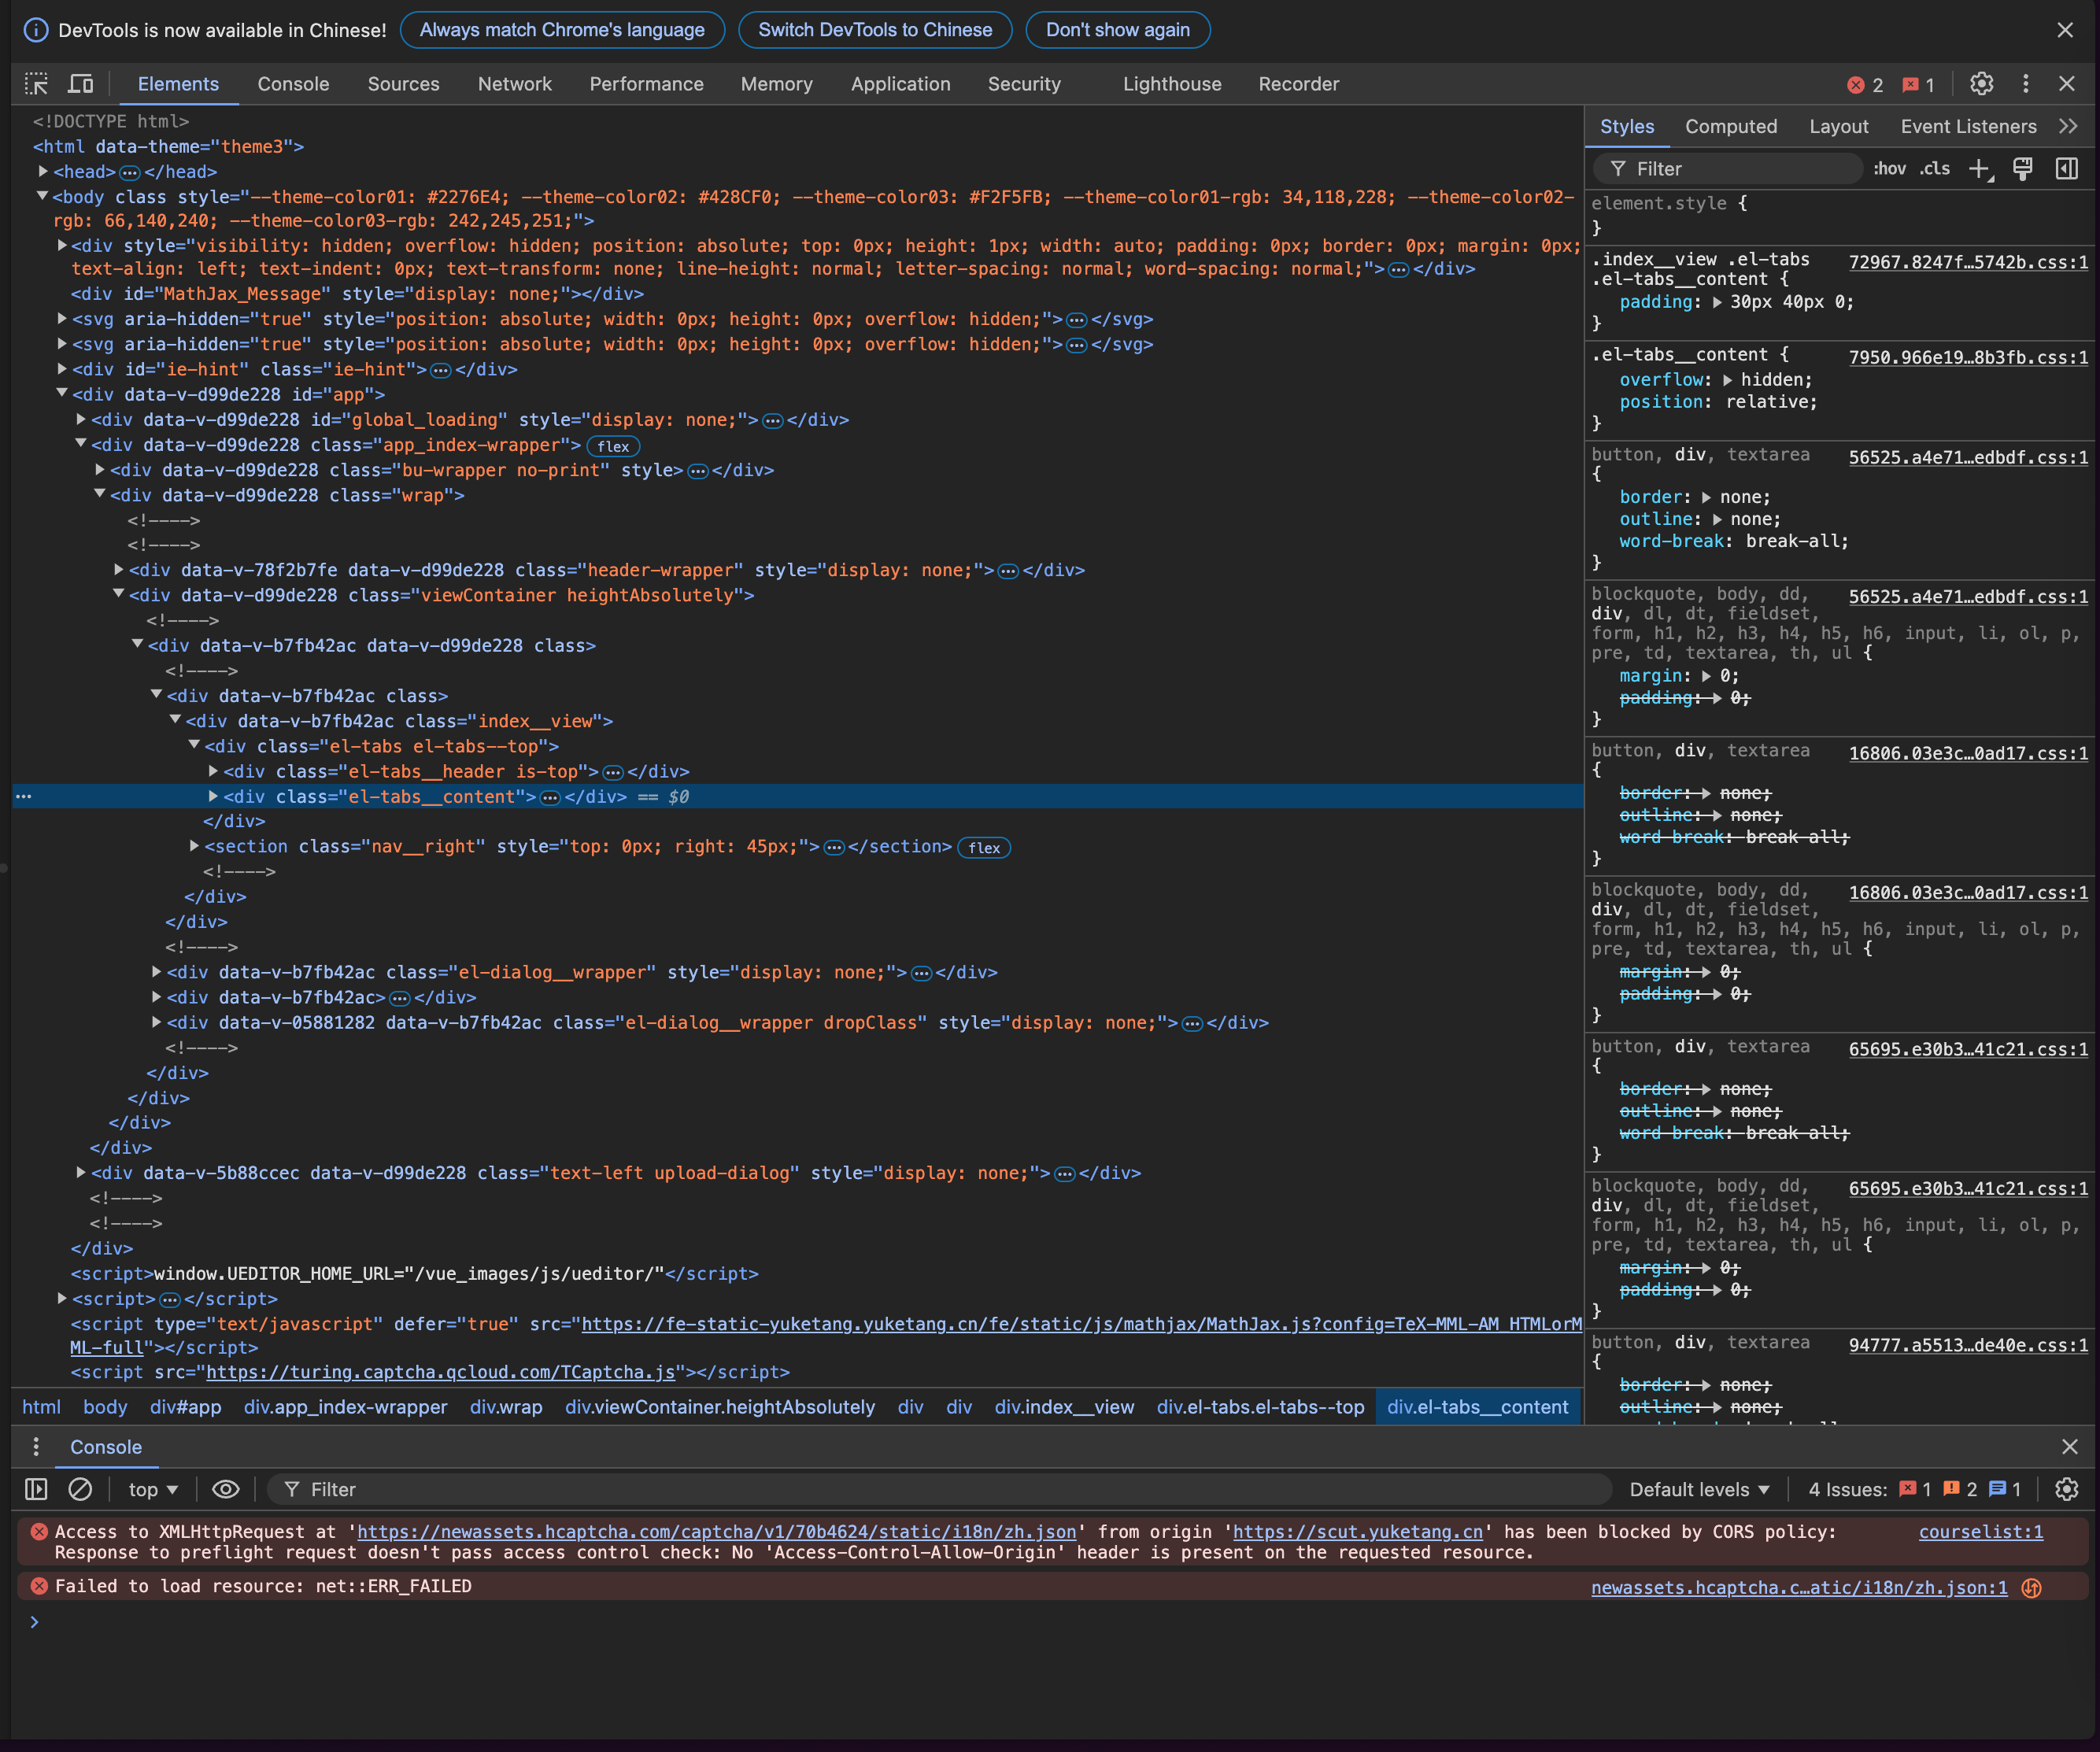
Task: Switch to the Network tab
Action: 514,84
